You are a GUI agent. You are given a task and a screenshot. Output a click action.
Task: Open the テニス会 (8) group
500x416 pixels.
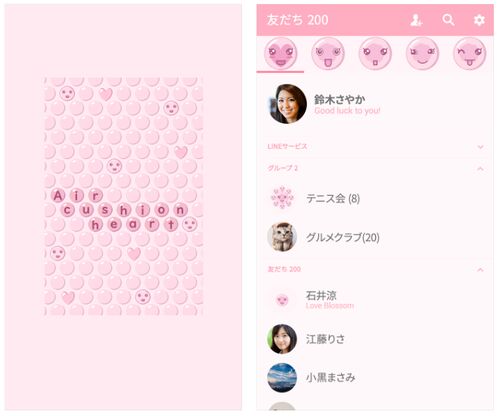click(x=375, y=199)
